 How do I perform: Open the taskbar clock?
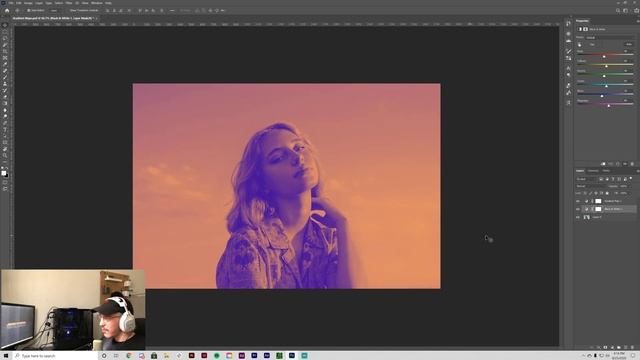(619, 356)
